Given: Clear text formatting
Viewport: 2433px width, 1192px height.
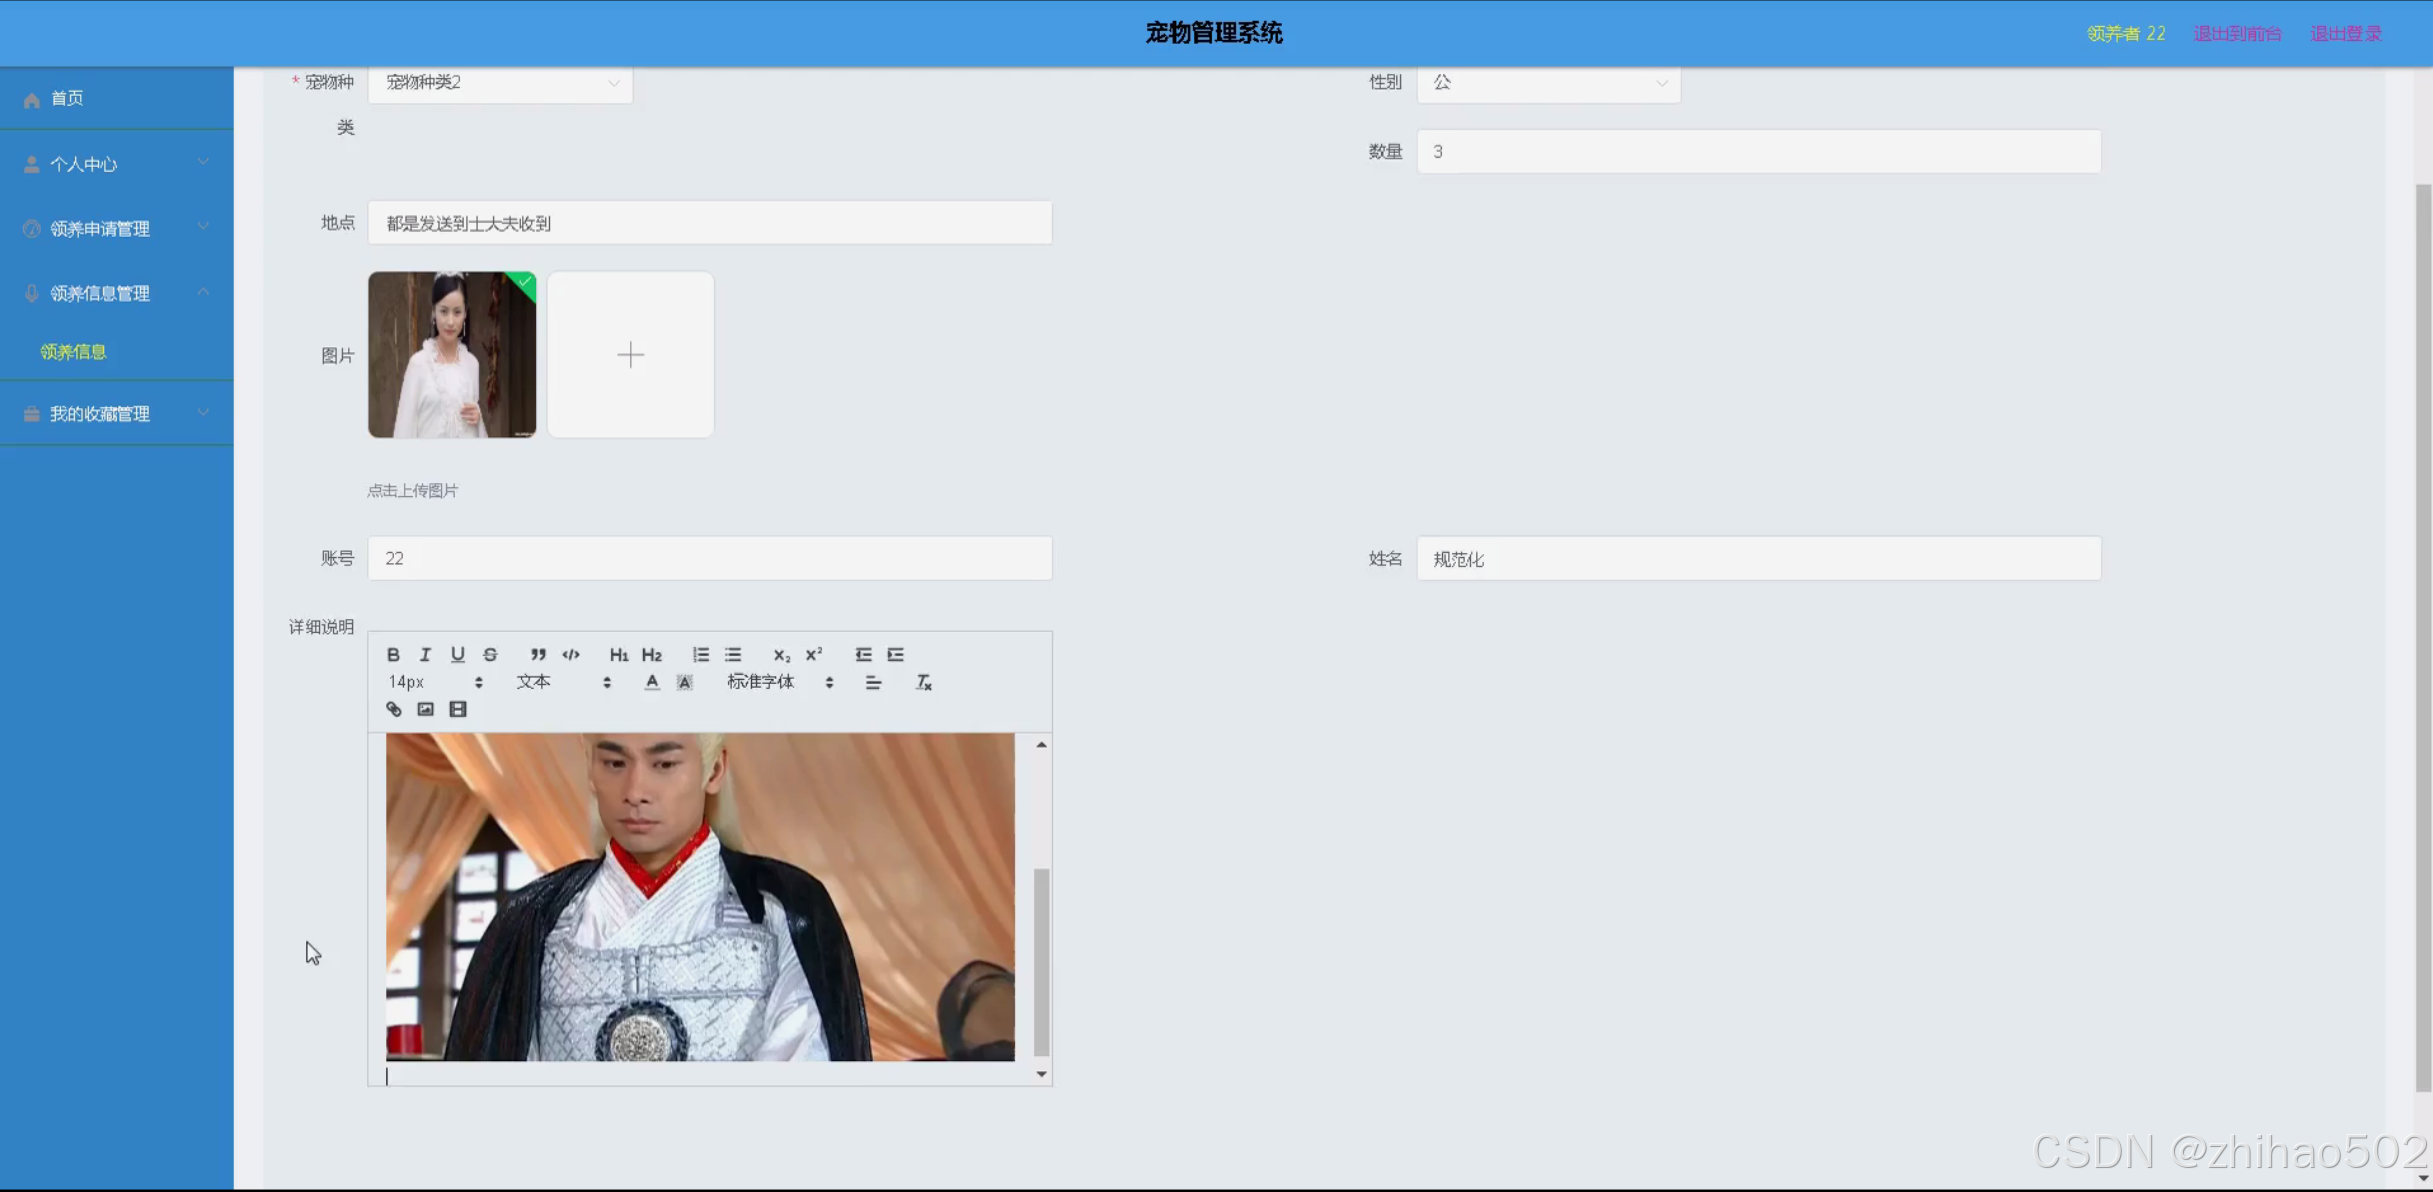Looking at the screenshot, I should click(923, 682).
